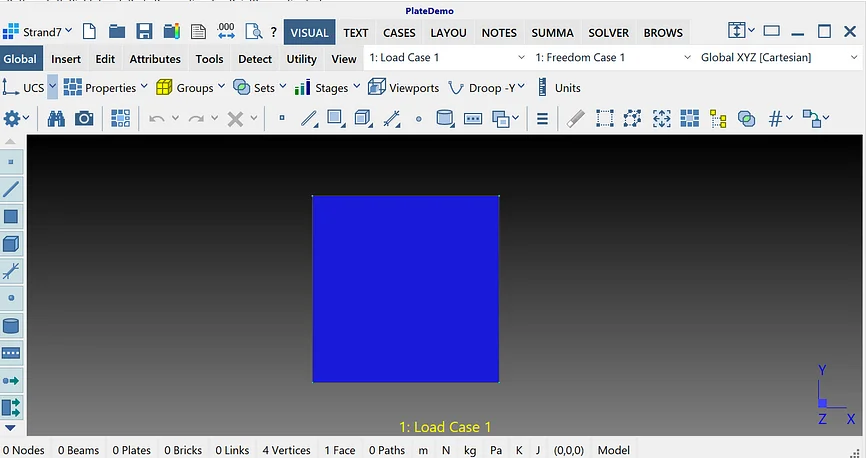Open the Attributes menu
866x458 pixels.
coord(155,59)
